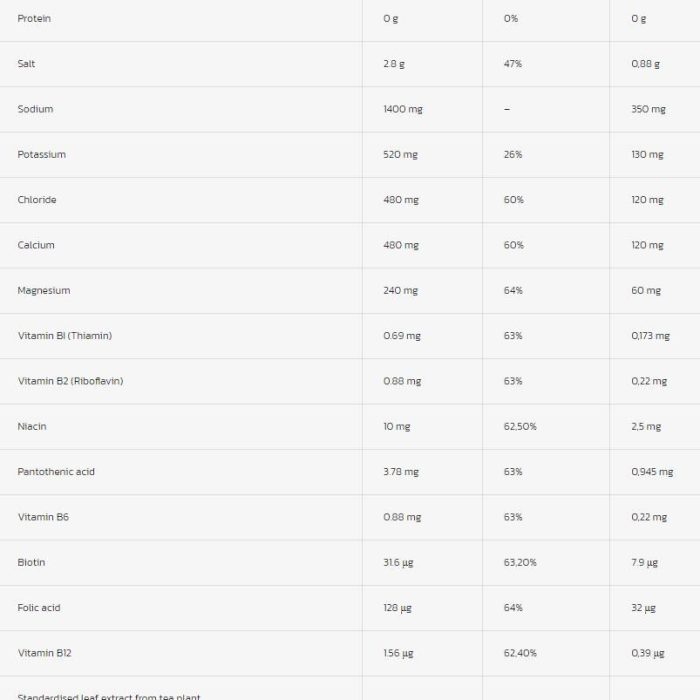Select the Vitamin B12 1.56 µg value
This screenshot has width=700, height=700.
tap(398, 653)
